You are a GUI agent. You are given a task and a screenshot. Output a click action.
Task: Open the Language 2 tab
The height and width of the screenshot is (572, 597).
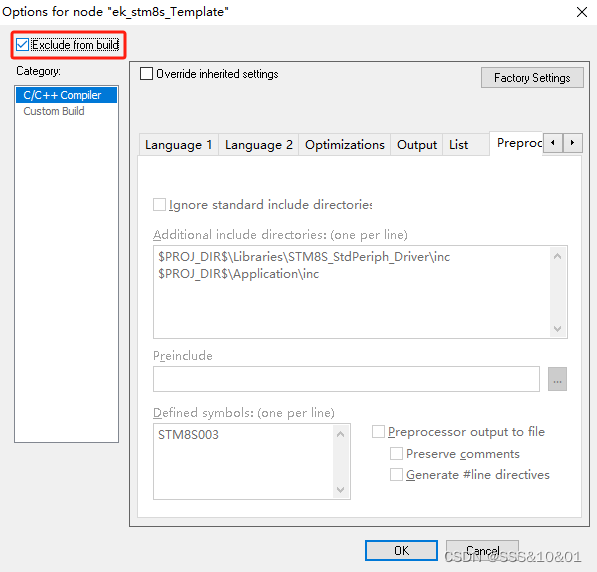tap(259, 145)
